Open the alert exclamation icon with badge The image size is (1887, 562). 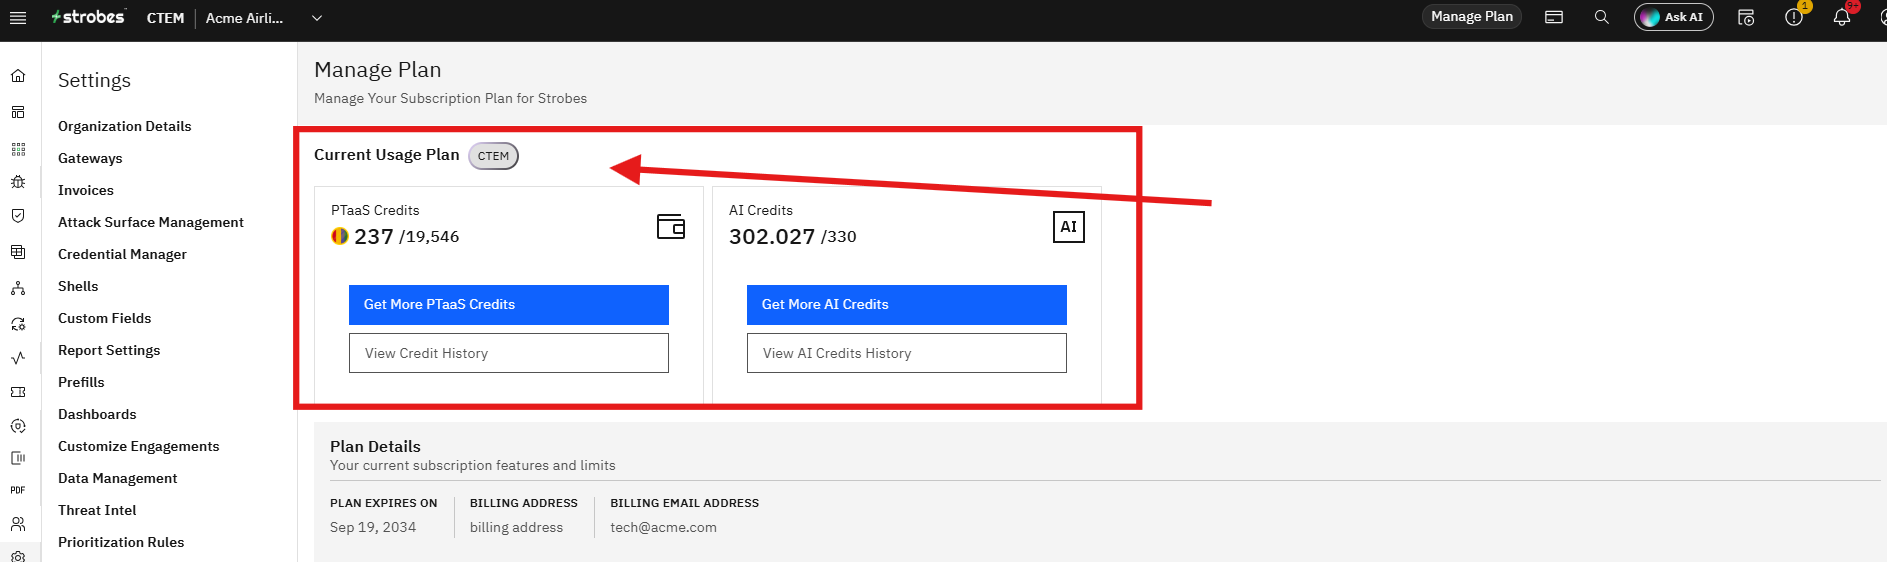[1794, 18]
